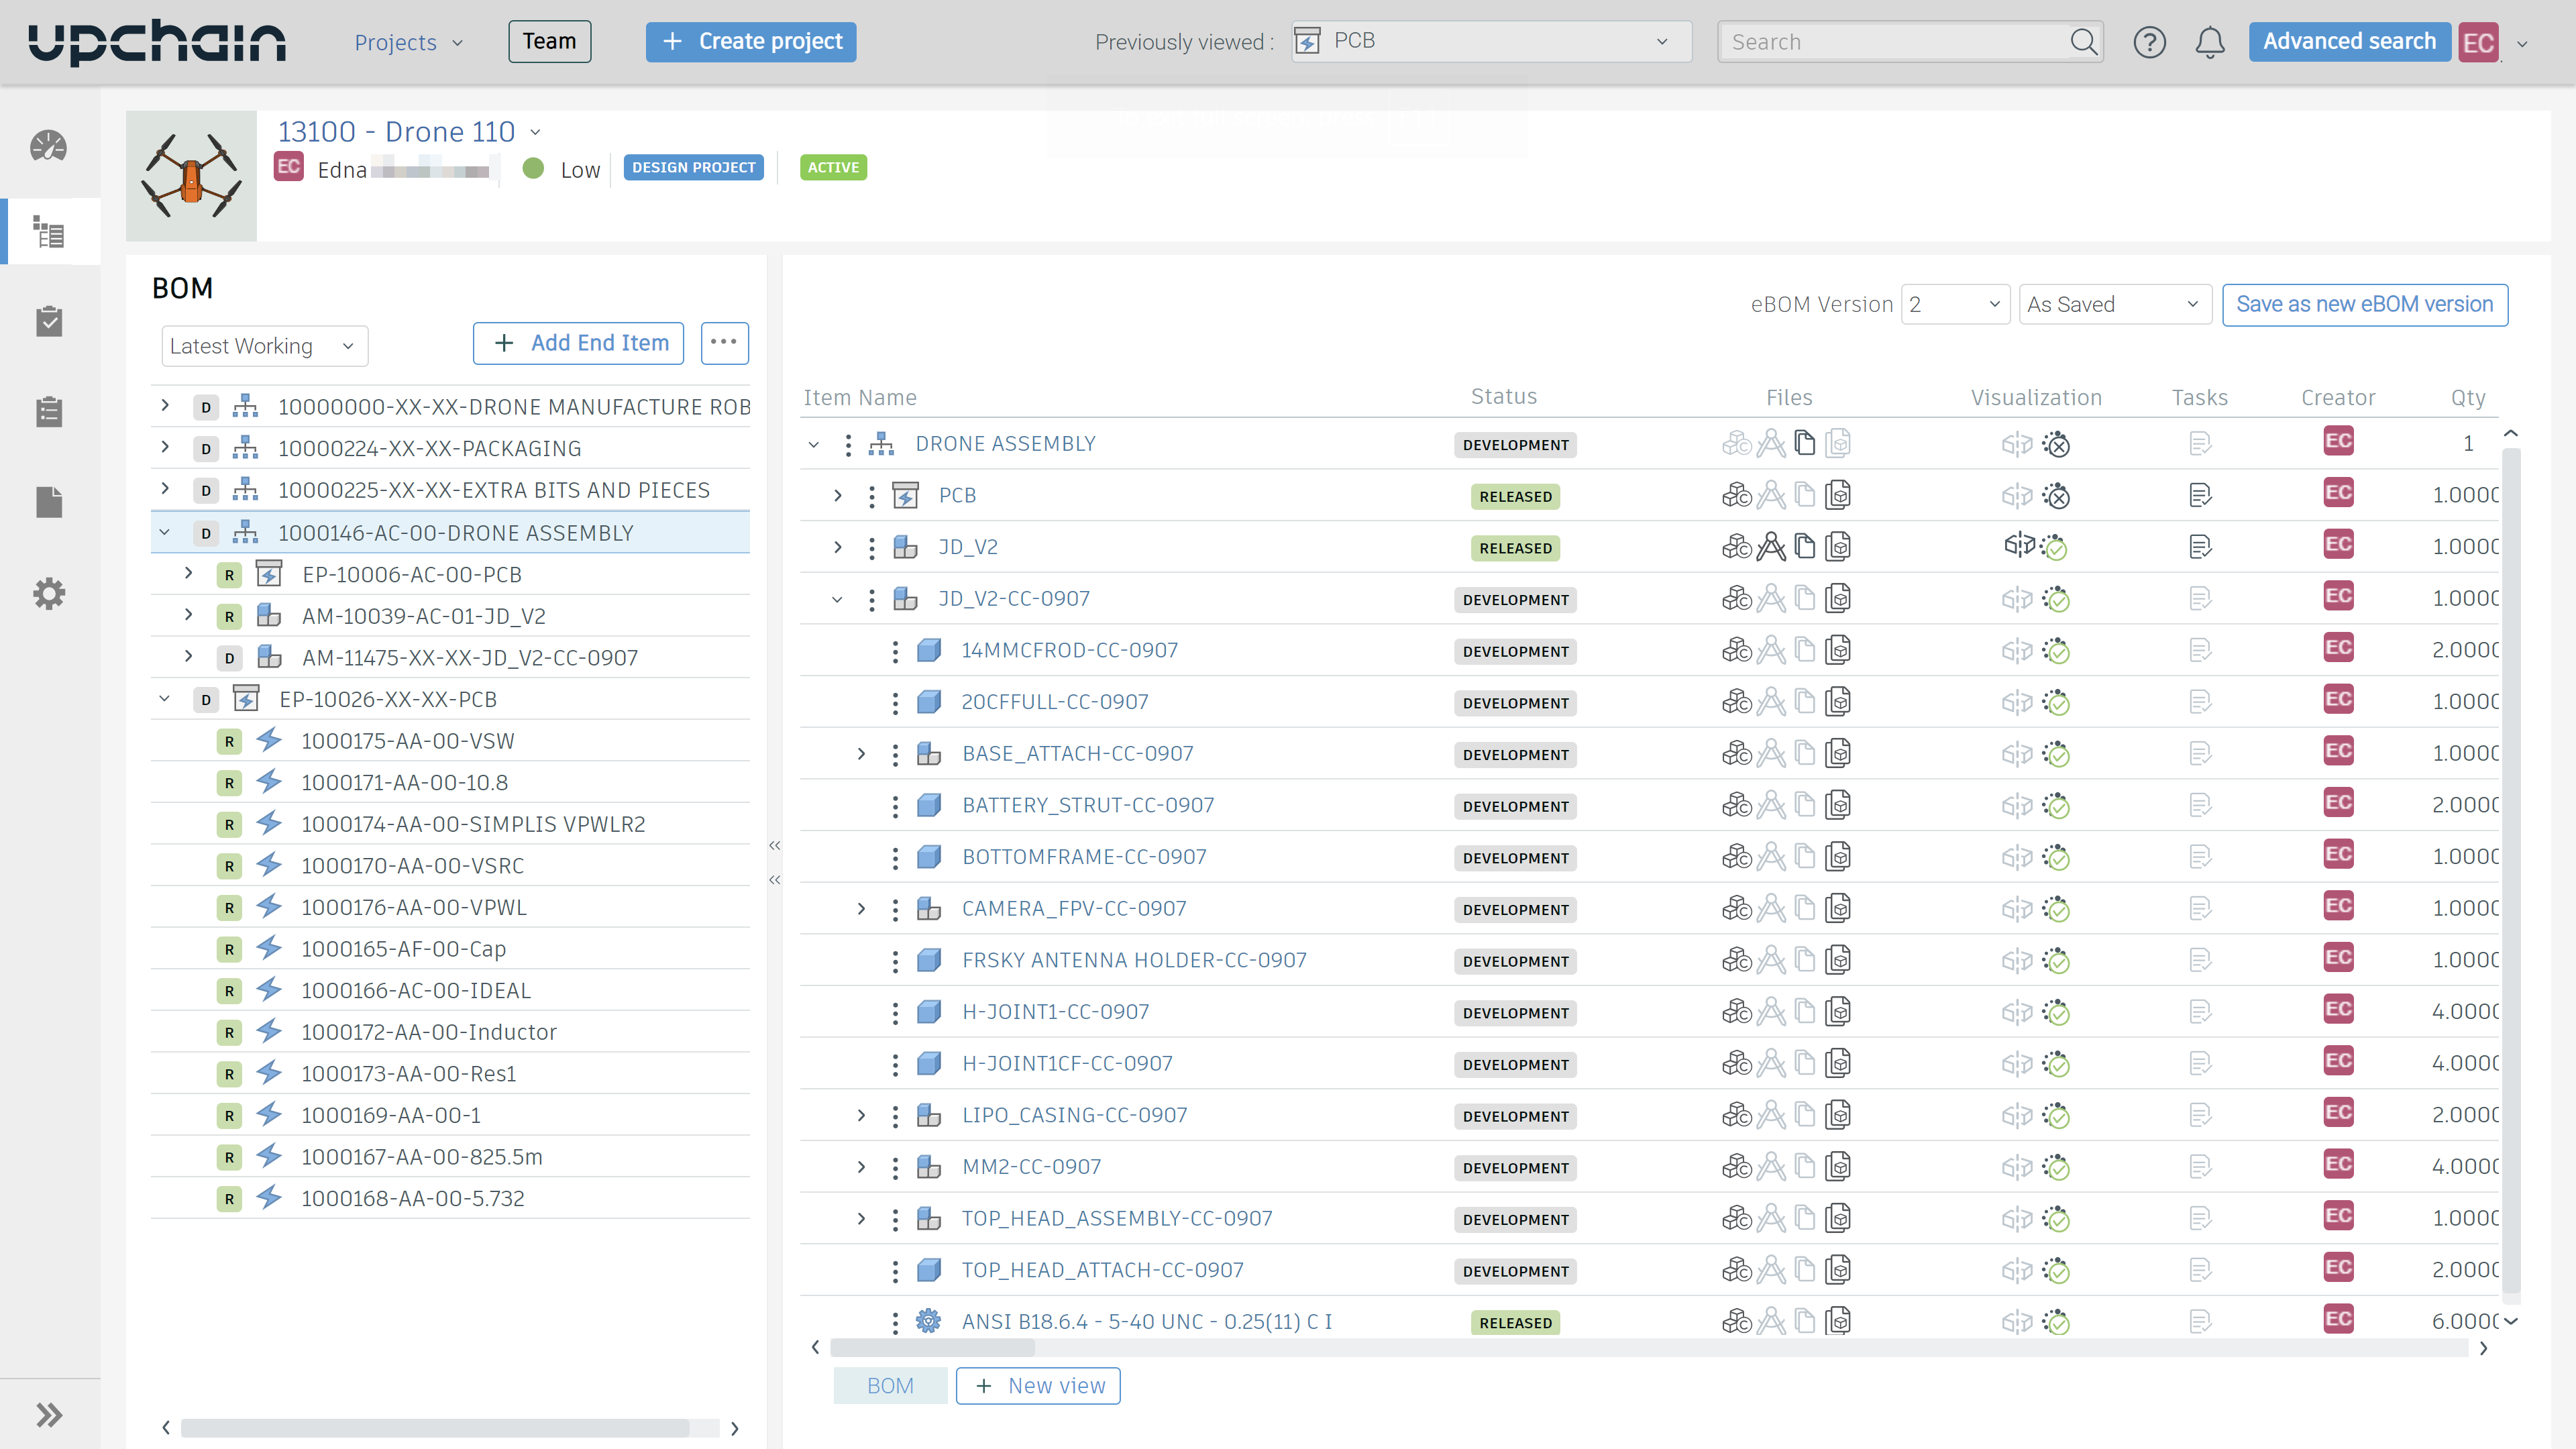2576x1449 pixels.
Task: Open row menu dots for ANSI B18.6.4 item
Action: click(895, 1322)
